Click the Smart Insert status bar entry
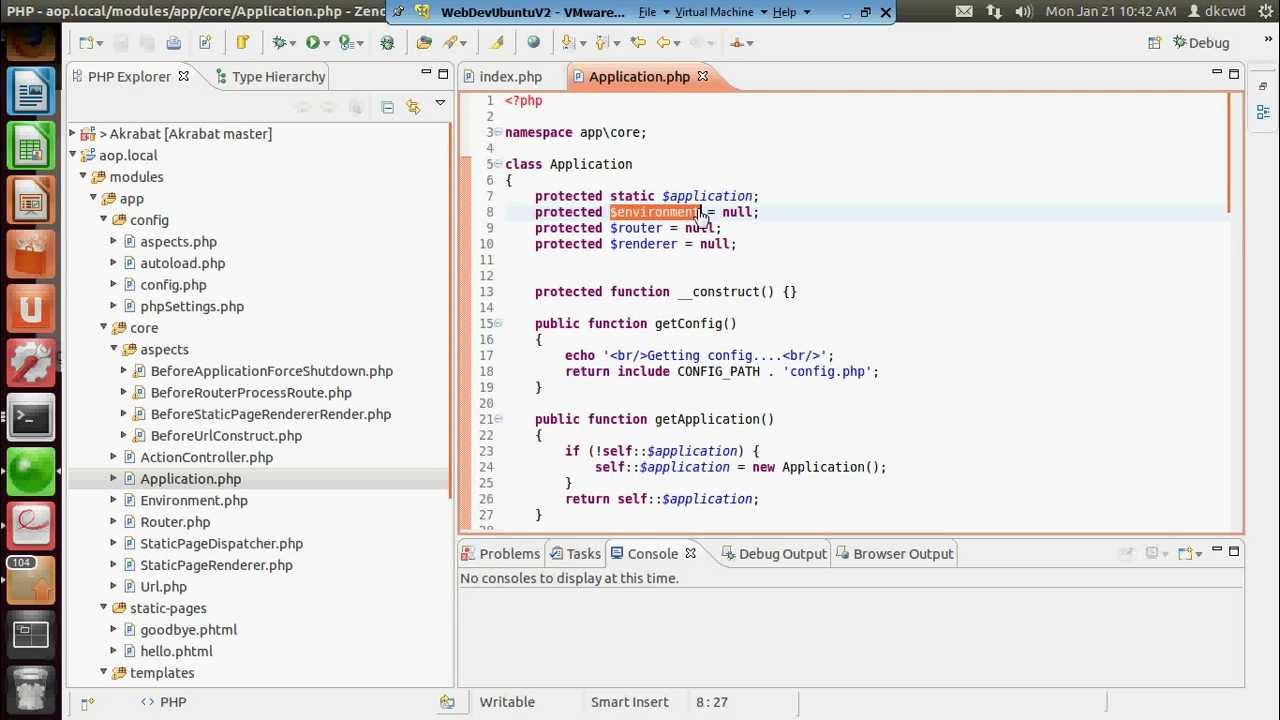Screen dimensions: 1280x720 click(x=629, y=702)
